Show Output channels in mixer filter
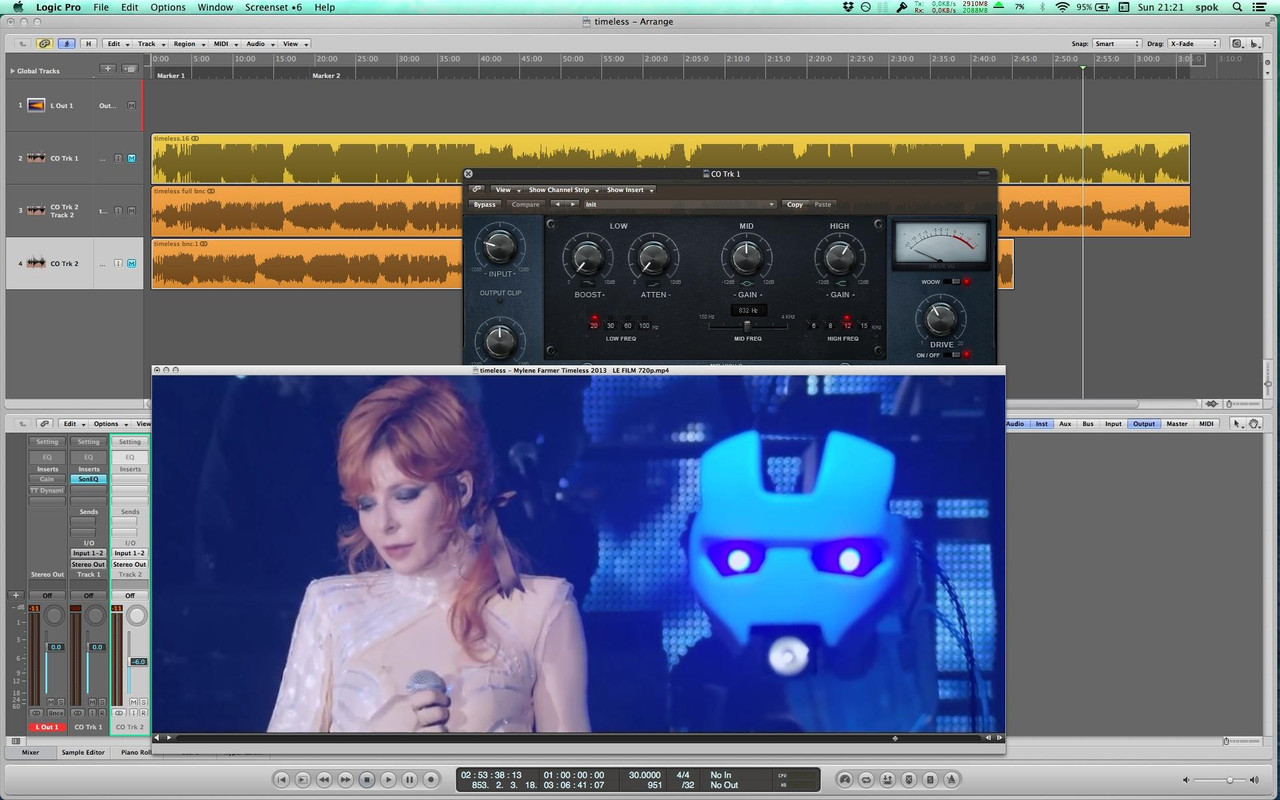 coord(1143,424)
